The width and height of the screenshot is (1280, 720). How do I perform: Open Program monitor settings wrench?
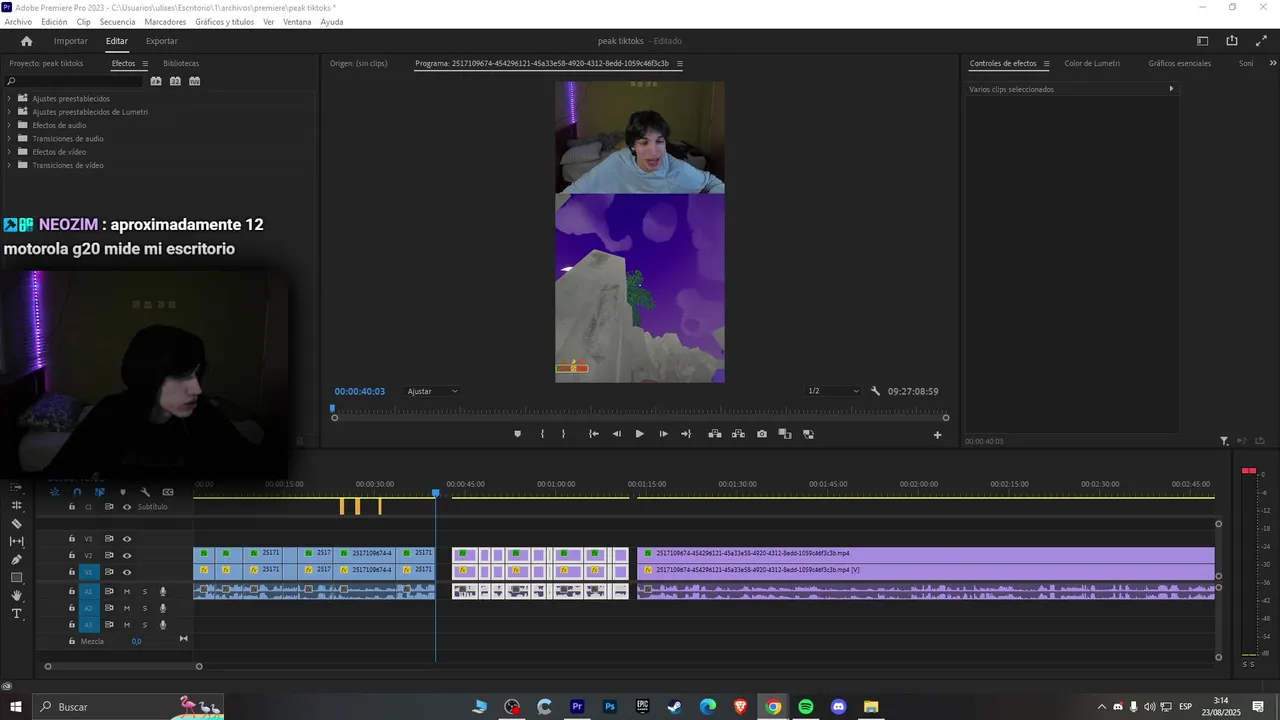tap(875, 391)
